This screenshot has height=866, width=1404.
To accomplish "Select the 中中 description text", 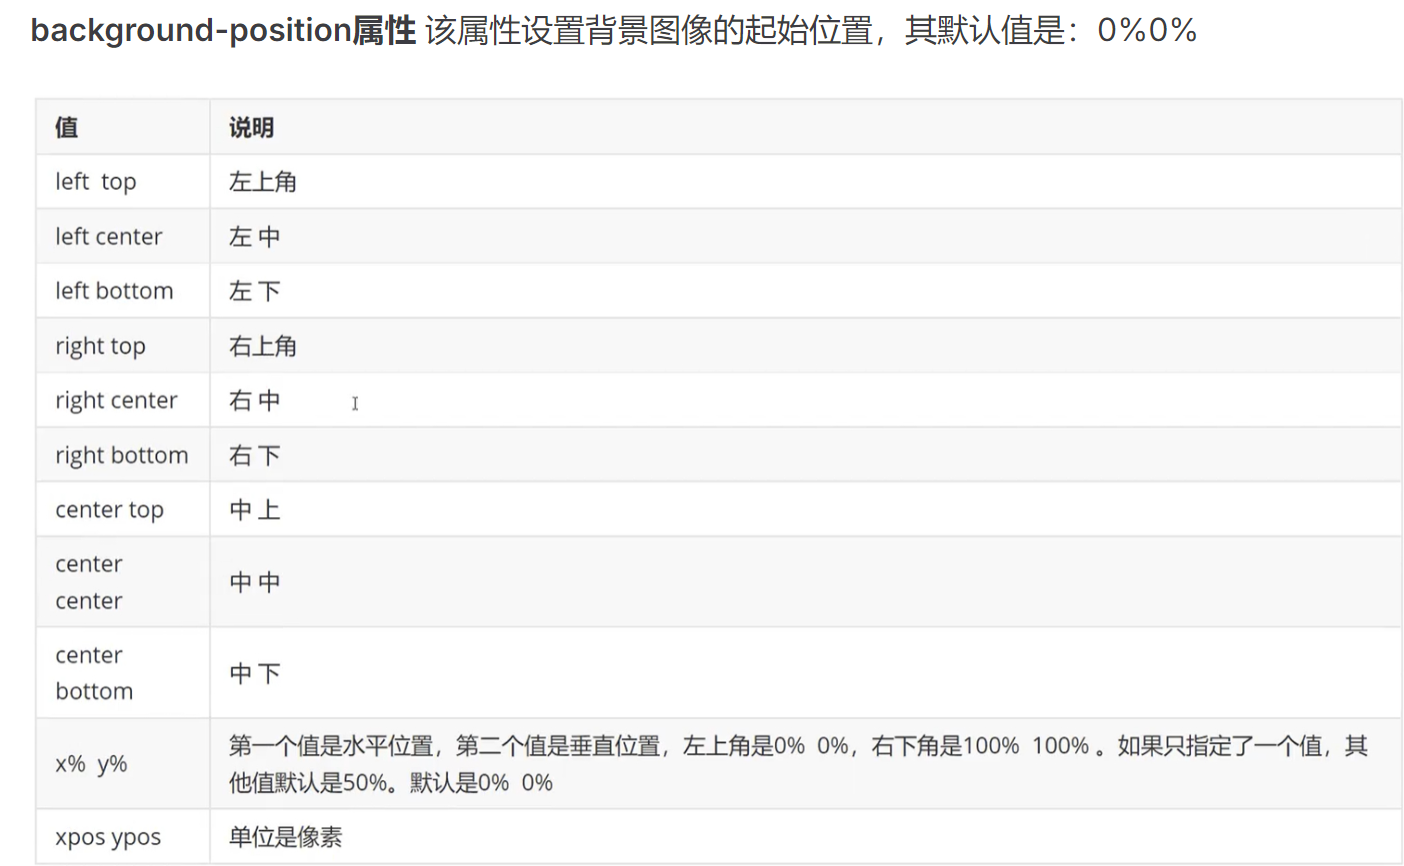I will (x=255, y=582).
